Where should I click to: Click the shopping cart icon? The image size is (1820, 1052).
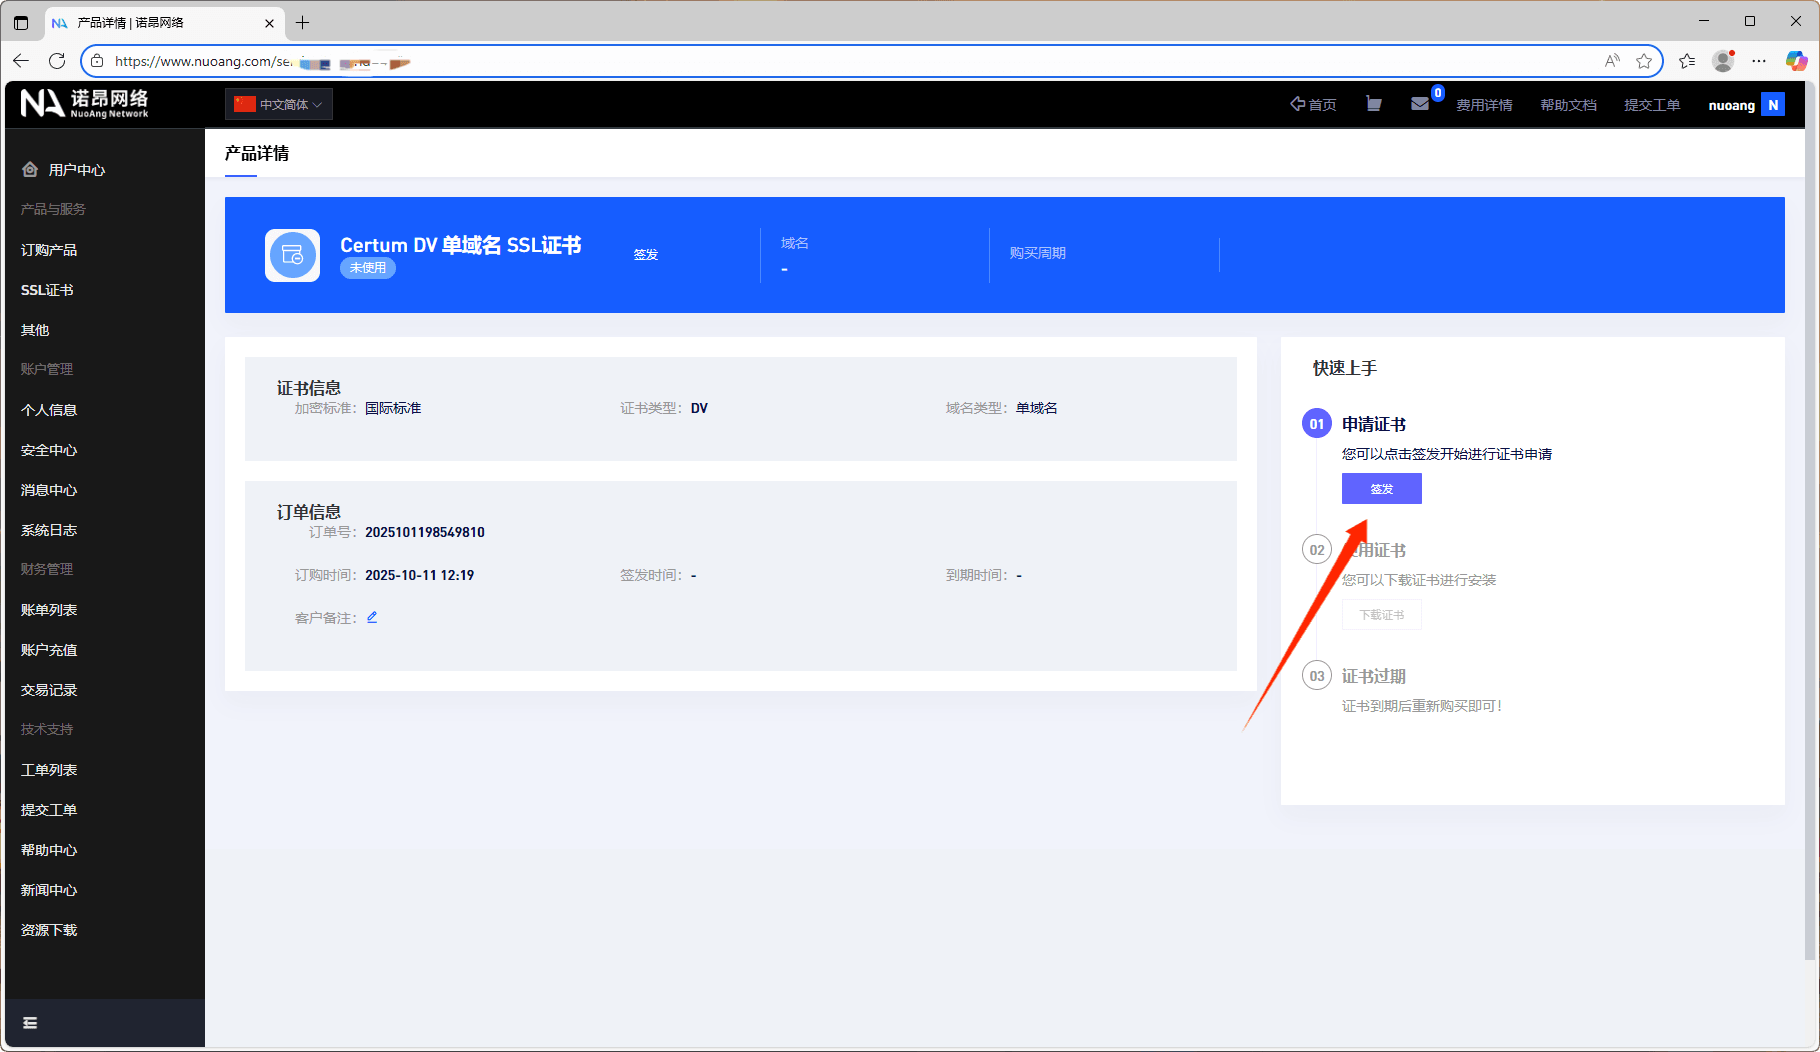[x=1374, y=104]
